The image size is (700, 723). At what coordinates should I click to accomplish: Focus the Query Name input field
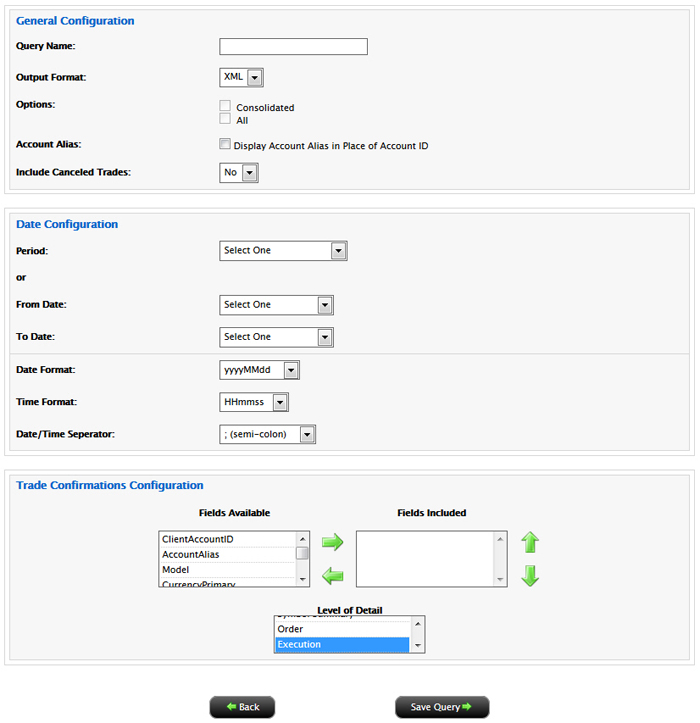pos(293,47)
